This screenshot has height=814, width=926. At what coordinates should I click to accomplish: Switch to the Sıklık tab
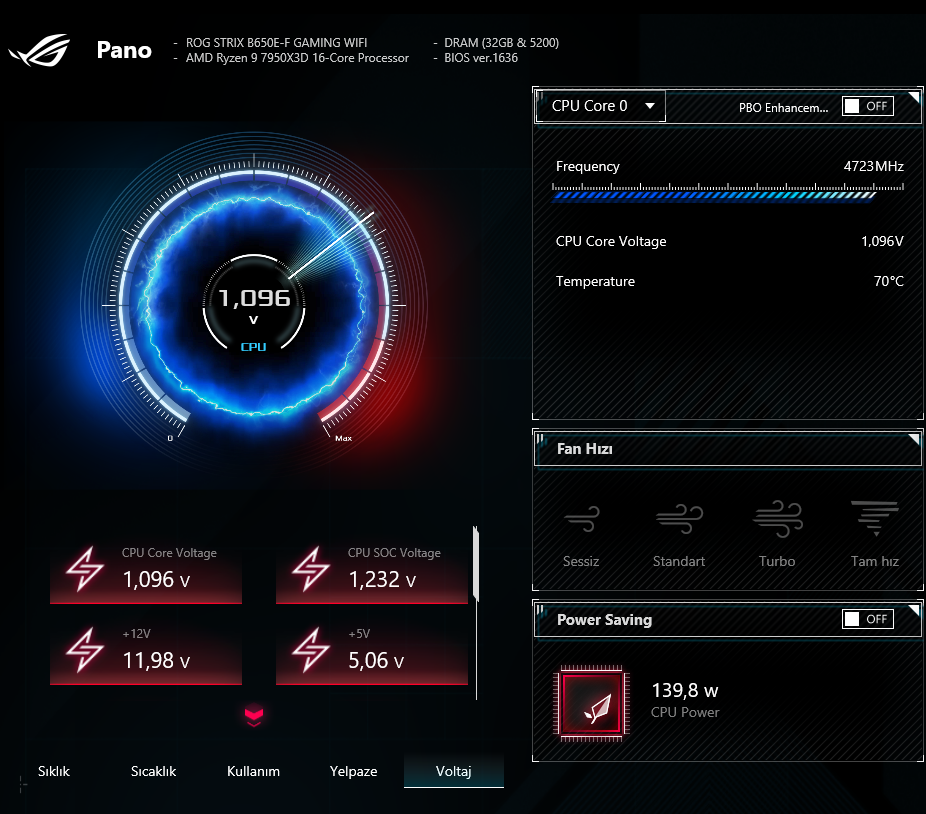(x=54, y=771)
